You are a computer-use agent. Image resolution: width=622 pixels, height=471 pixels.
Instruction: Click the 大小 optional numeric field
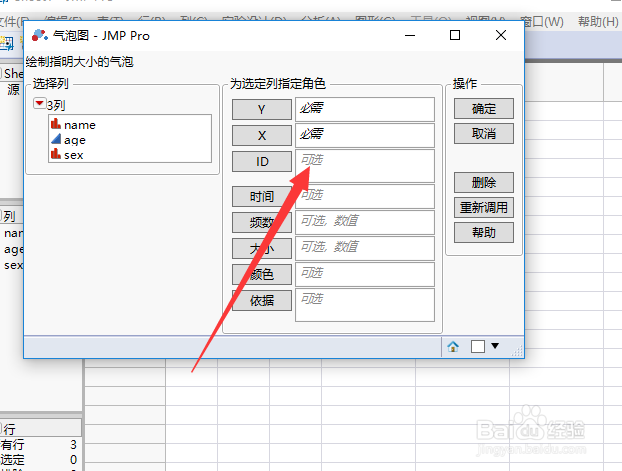365,248
